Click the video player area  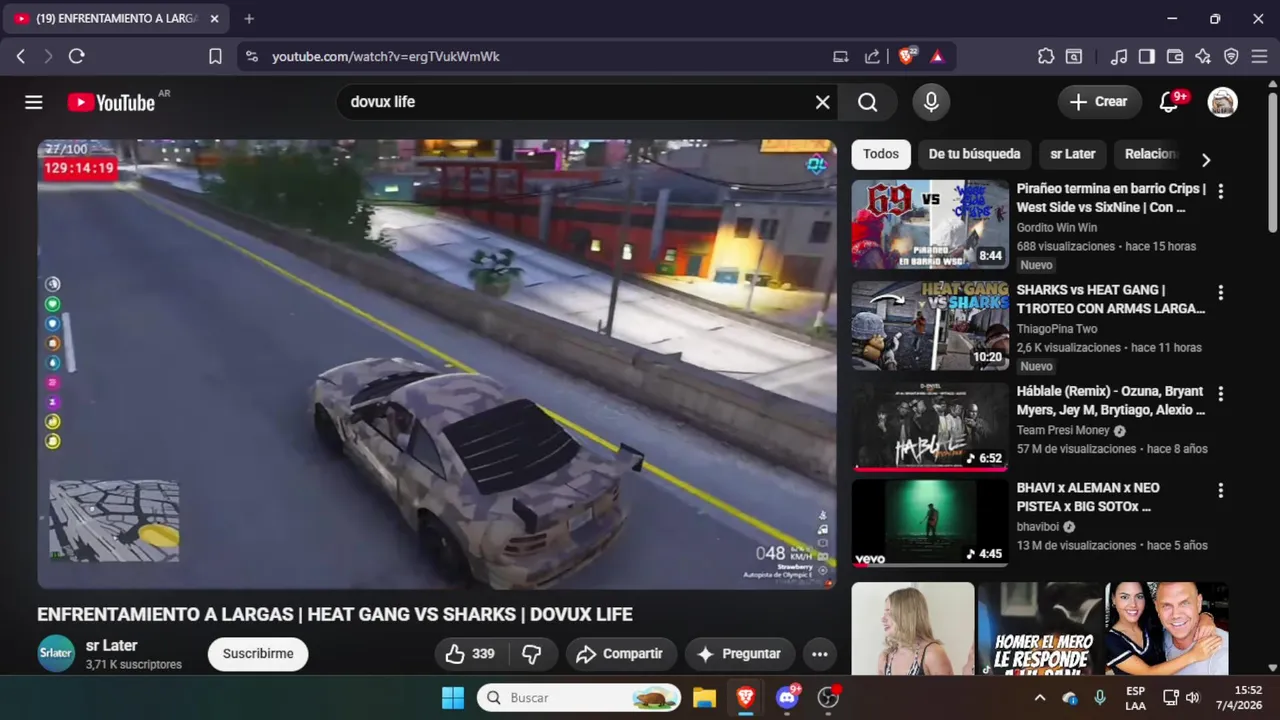pos(437,364)
